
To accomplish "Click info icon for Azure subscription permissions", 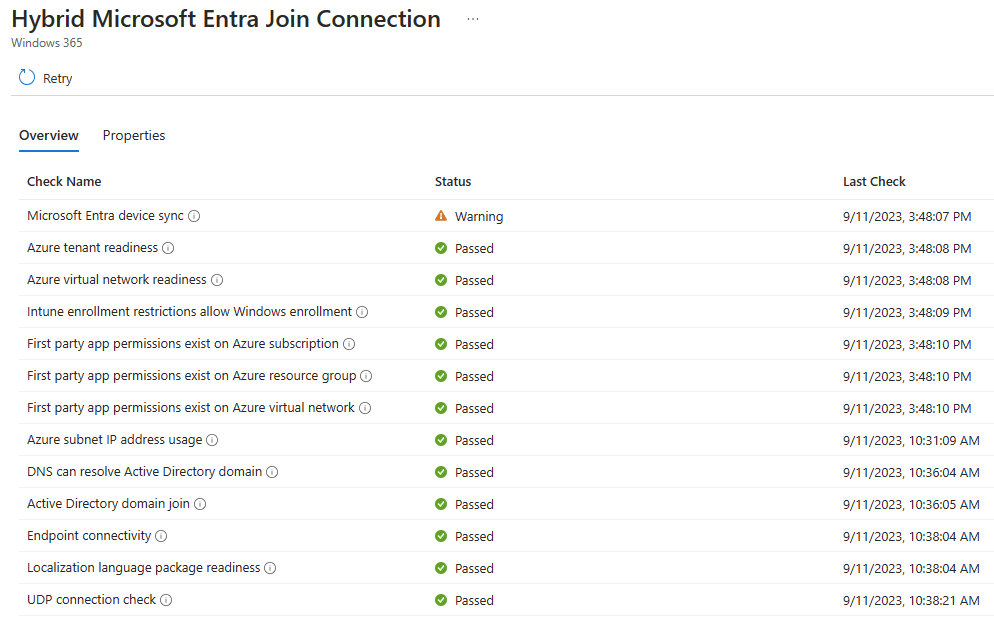I will click(349, 344).
